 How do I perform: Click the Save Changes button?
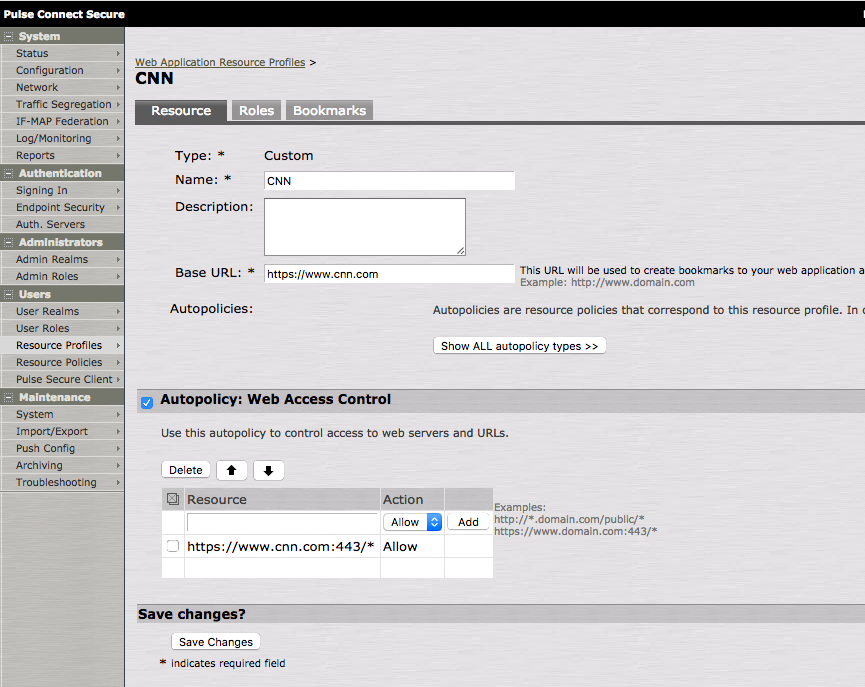click(215, 641)
